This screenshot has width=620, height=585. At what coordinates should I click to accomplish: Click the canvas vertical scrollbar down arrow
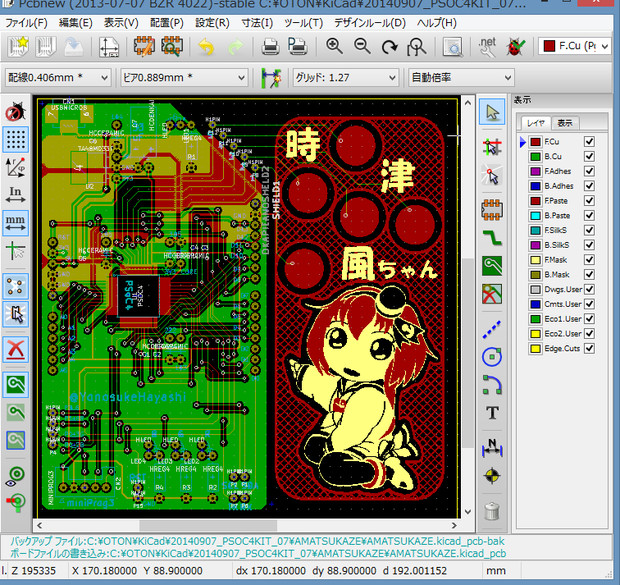[468, 512]
